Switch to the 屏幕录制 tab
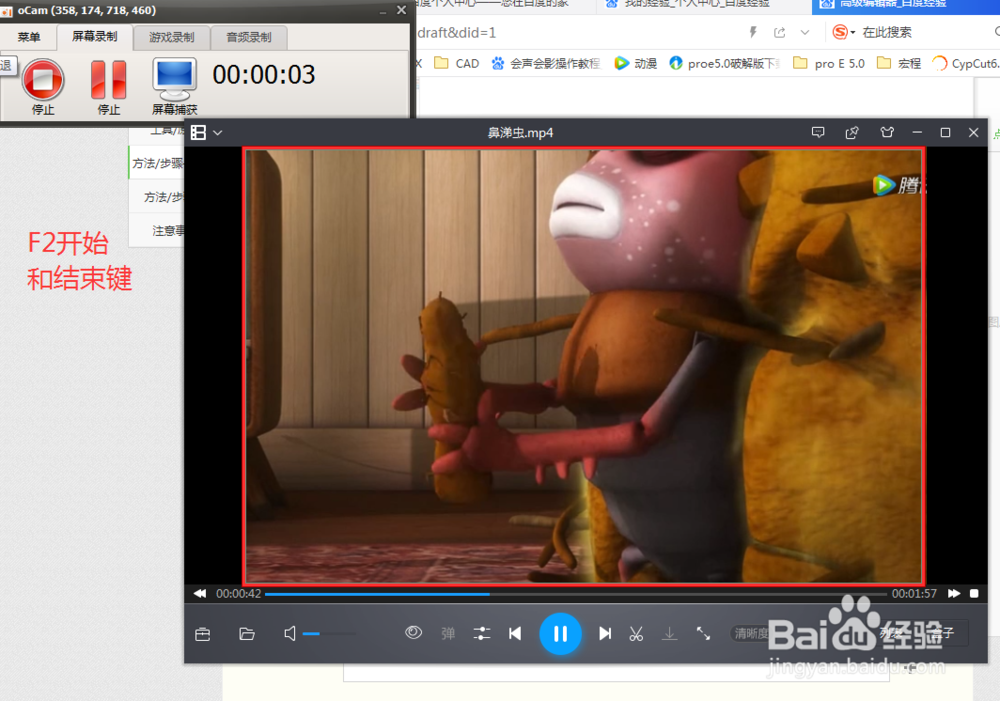Image resolution: width=1000 pixels, height=701 pixels. (x=94, y=37)
